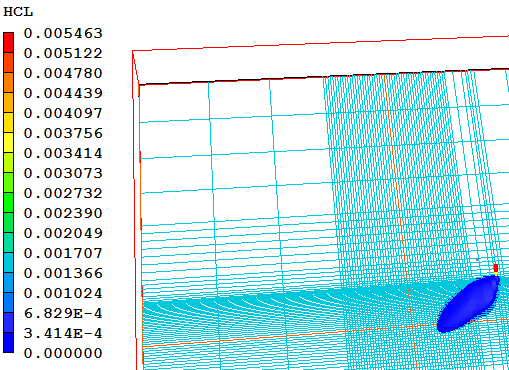Screen dimensions: 509x370
Task: Click the HCL legend title
Action: click(x=18, y=12)
